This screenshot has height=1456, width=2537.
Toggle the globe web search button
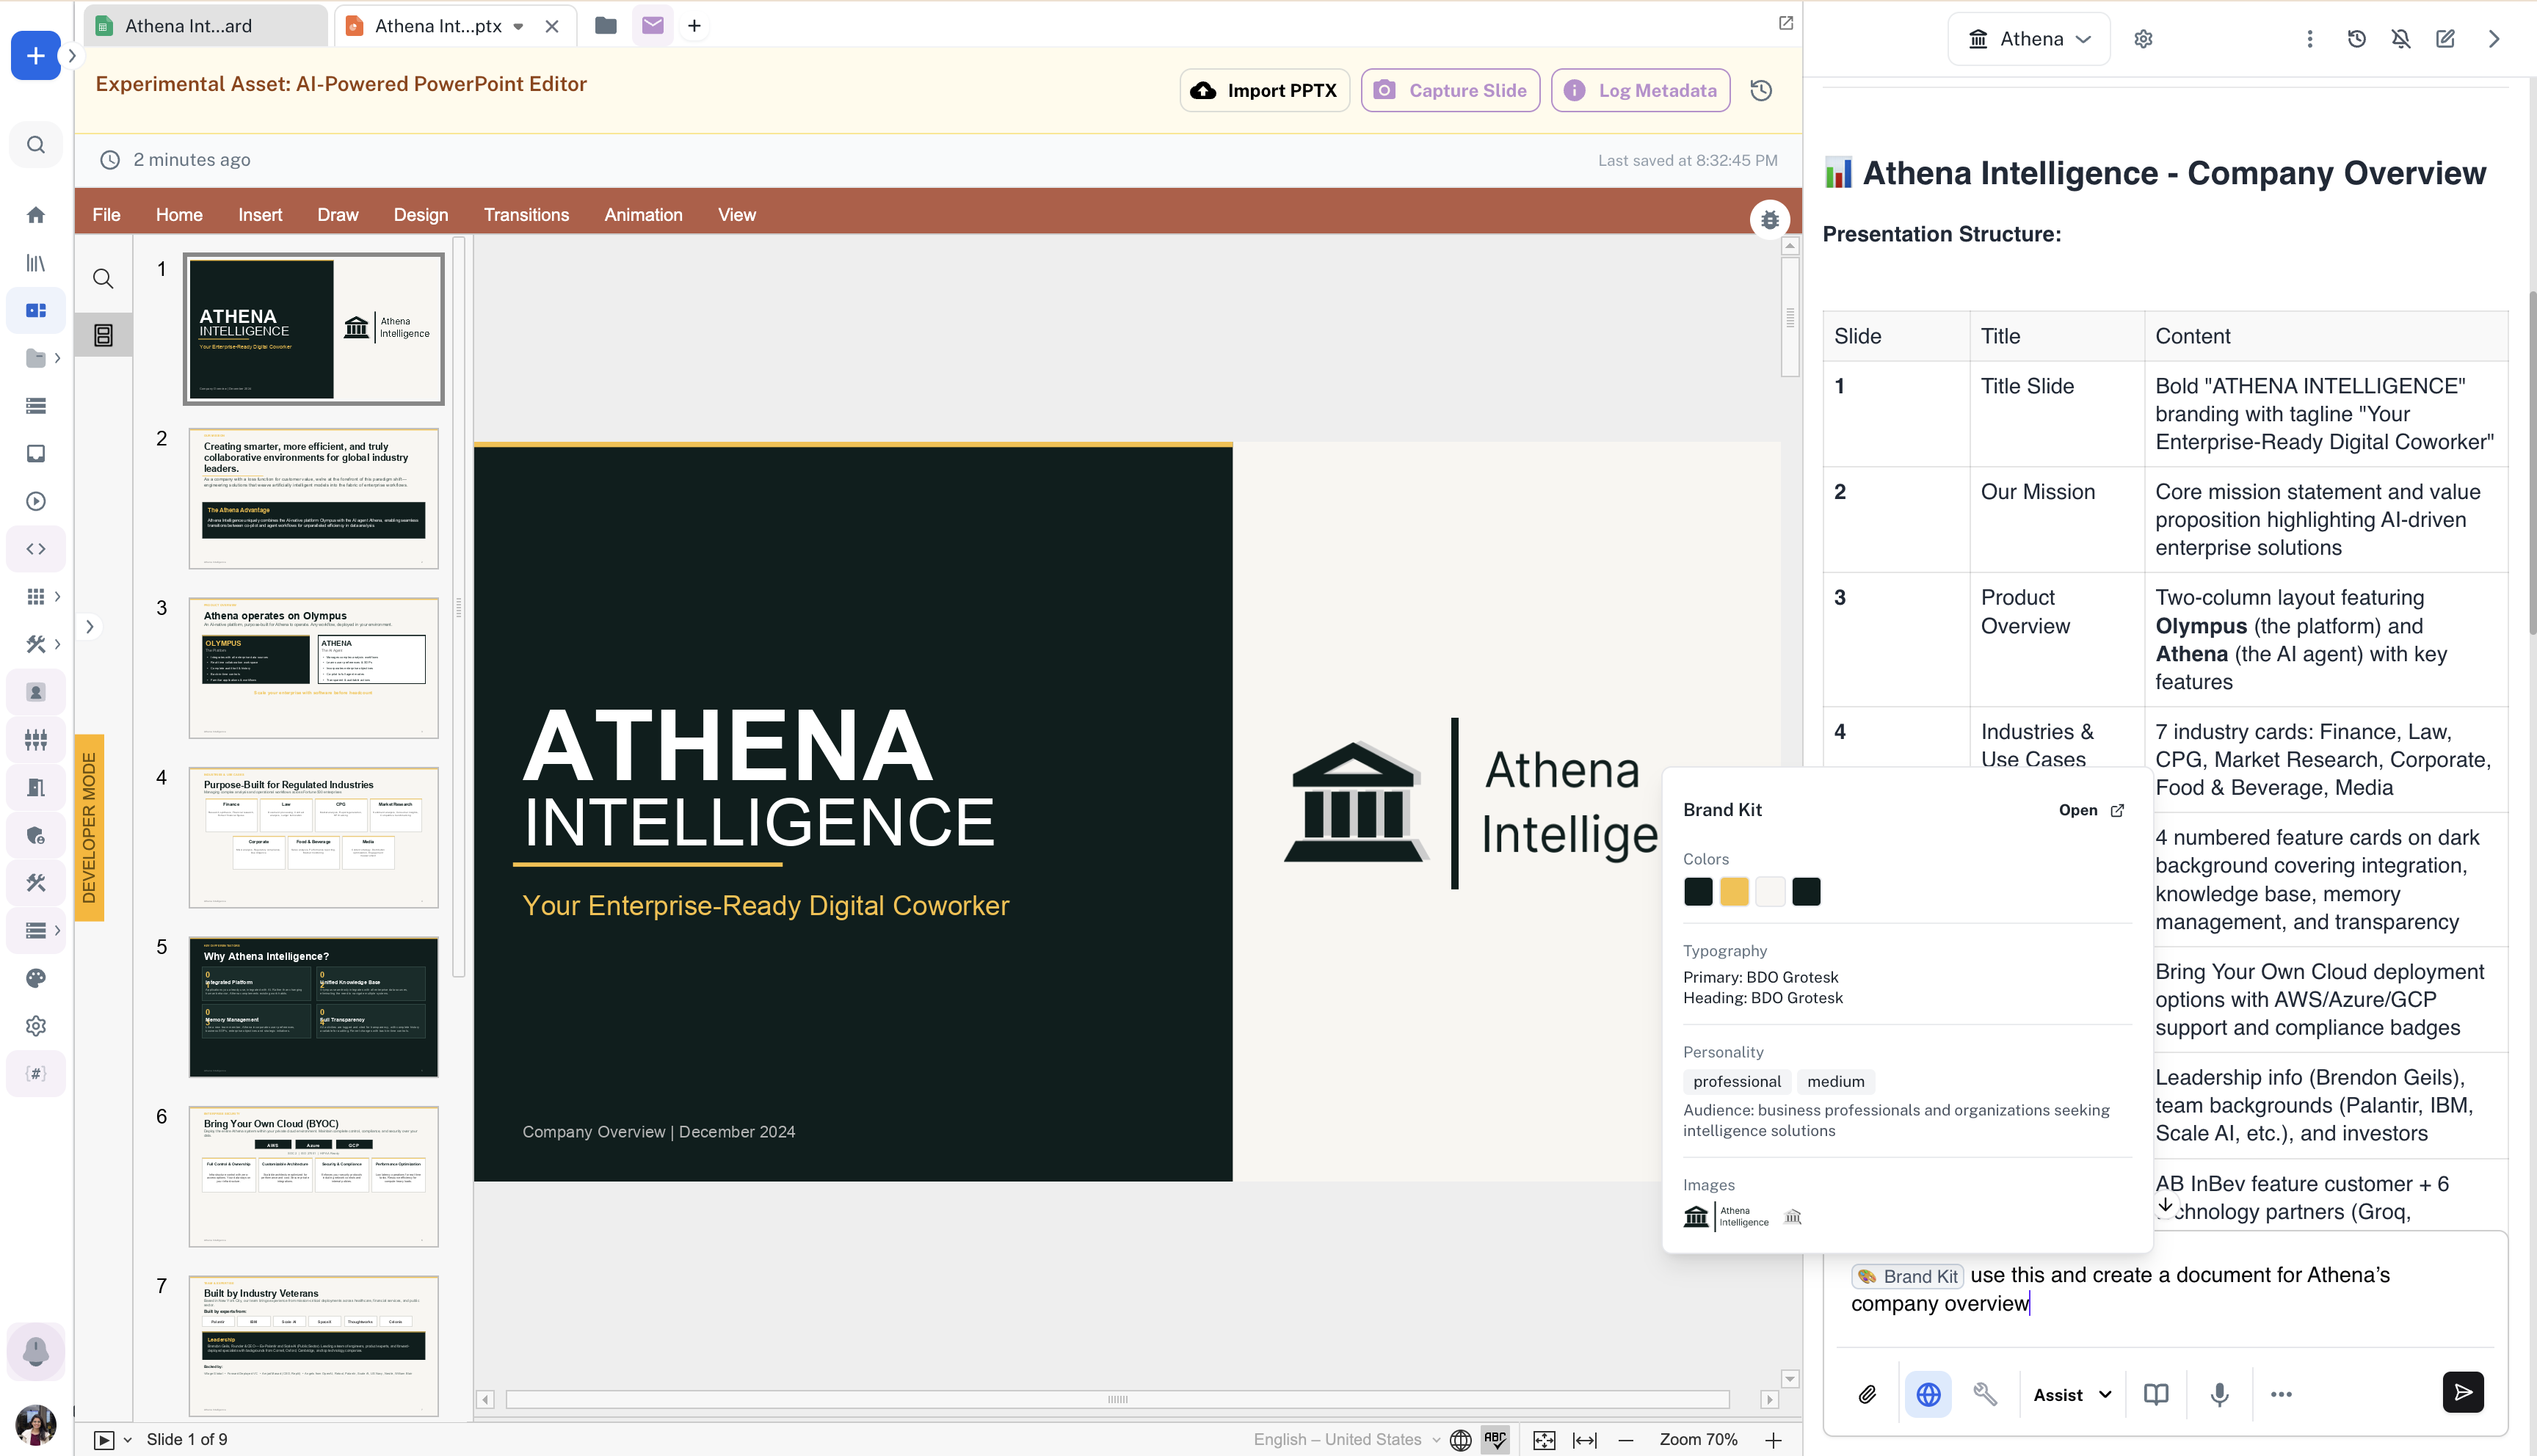click(1928, 1394)
